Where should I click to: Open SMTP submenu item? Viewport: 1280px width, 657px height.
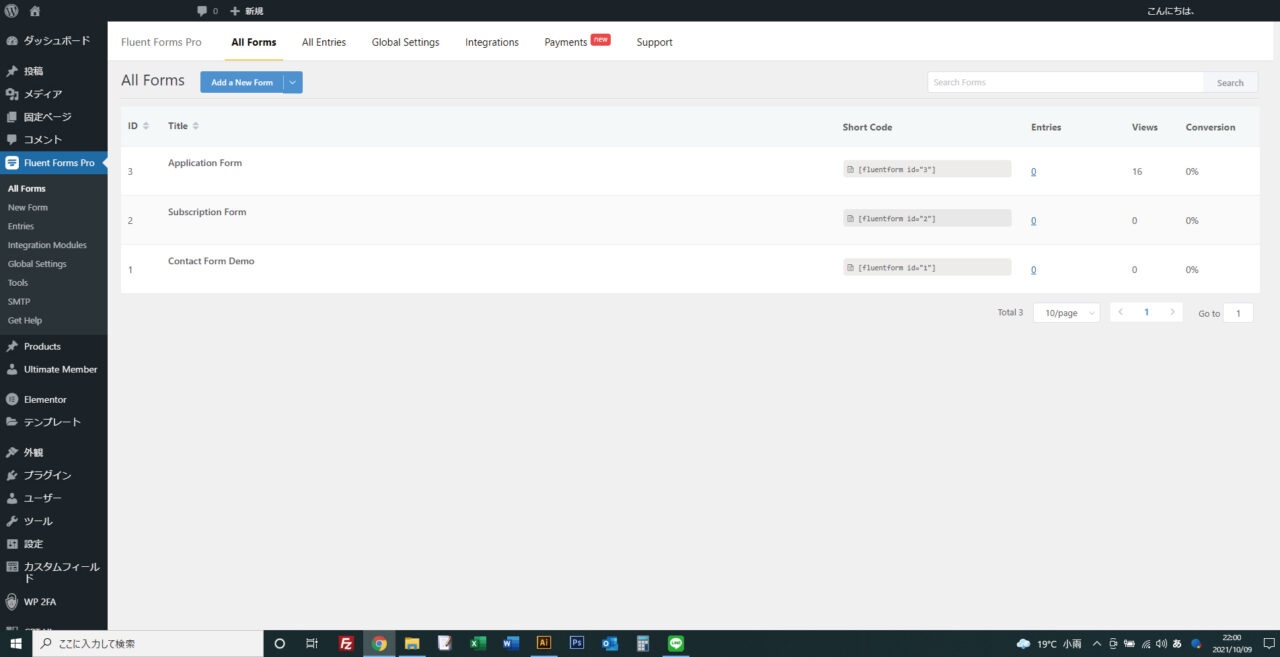click(x=19, y=302)
